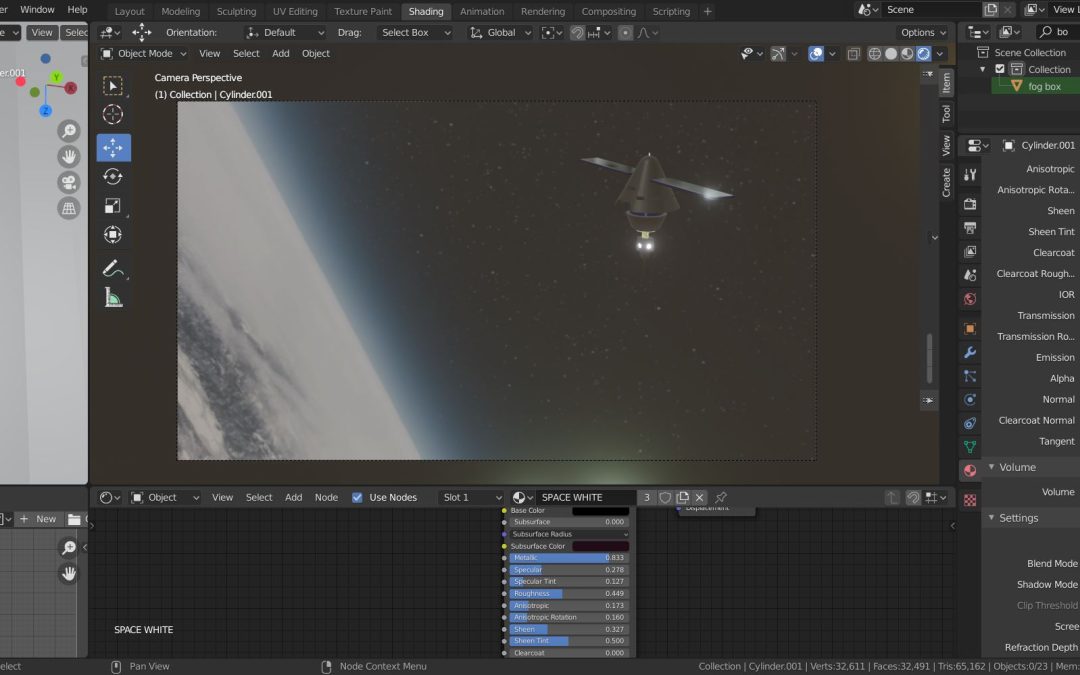Pick the Measure tool
Viewport: 1080px width, 675px height.
click(x=113, y=298)
